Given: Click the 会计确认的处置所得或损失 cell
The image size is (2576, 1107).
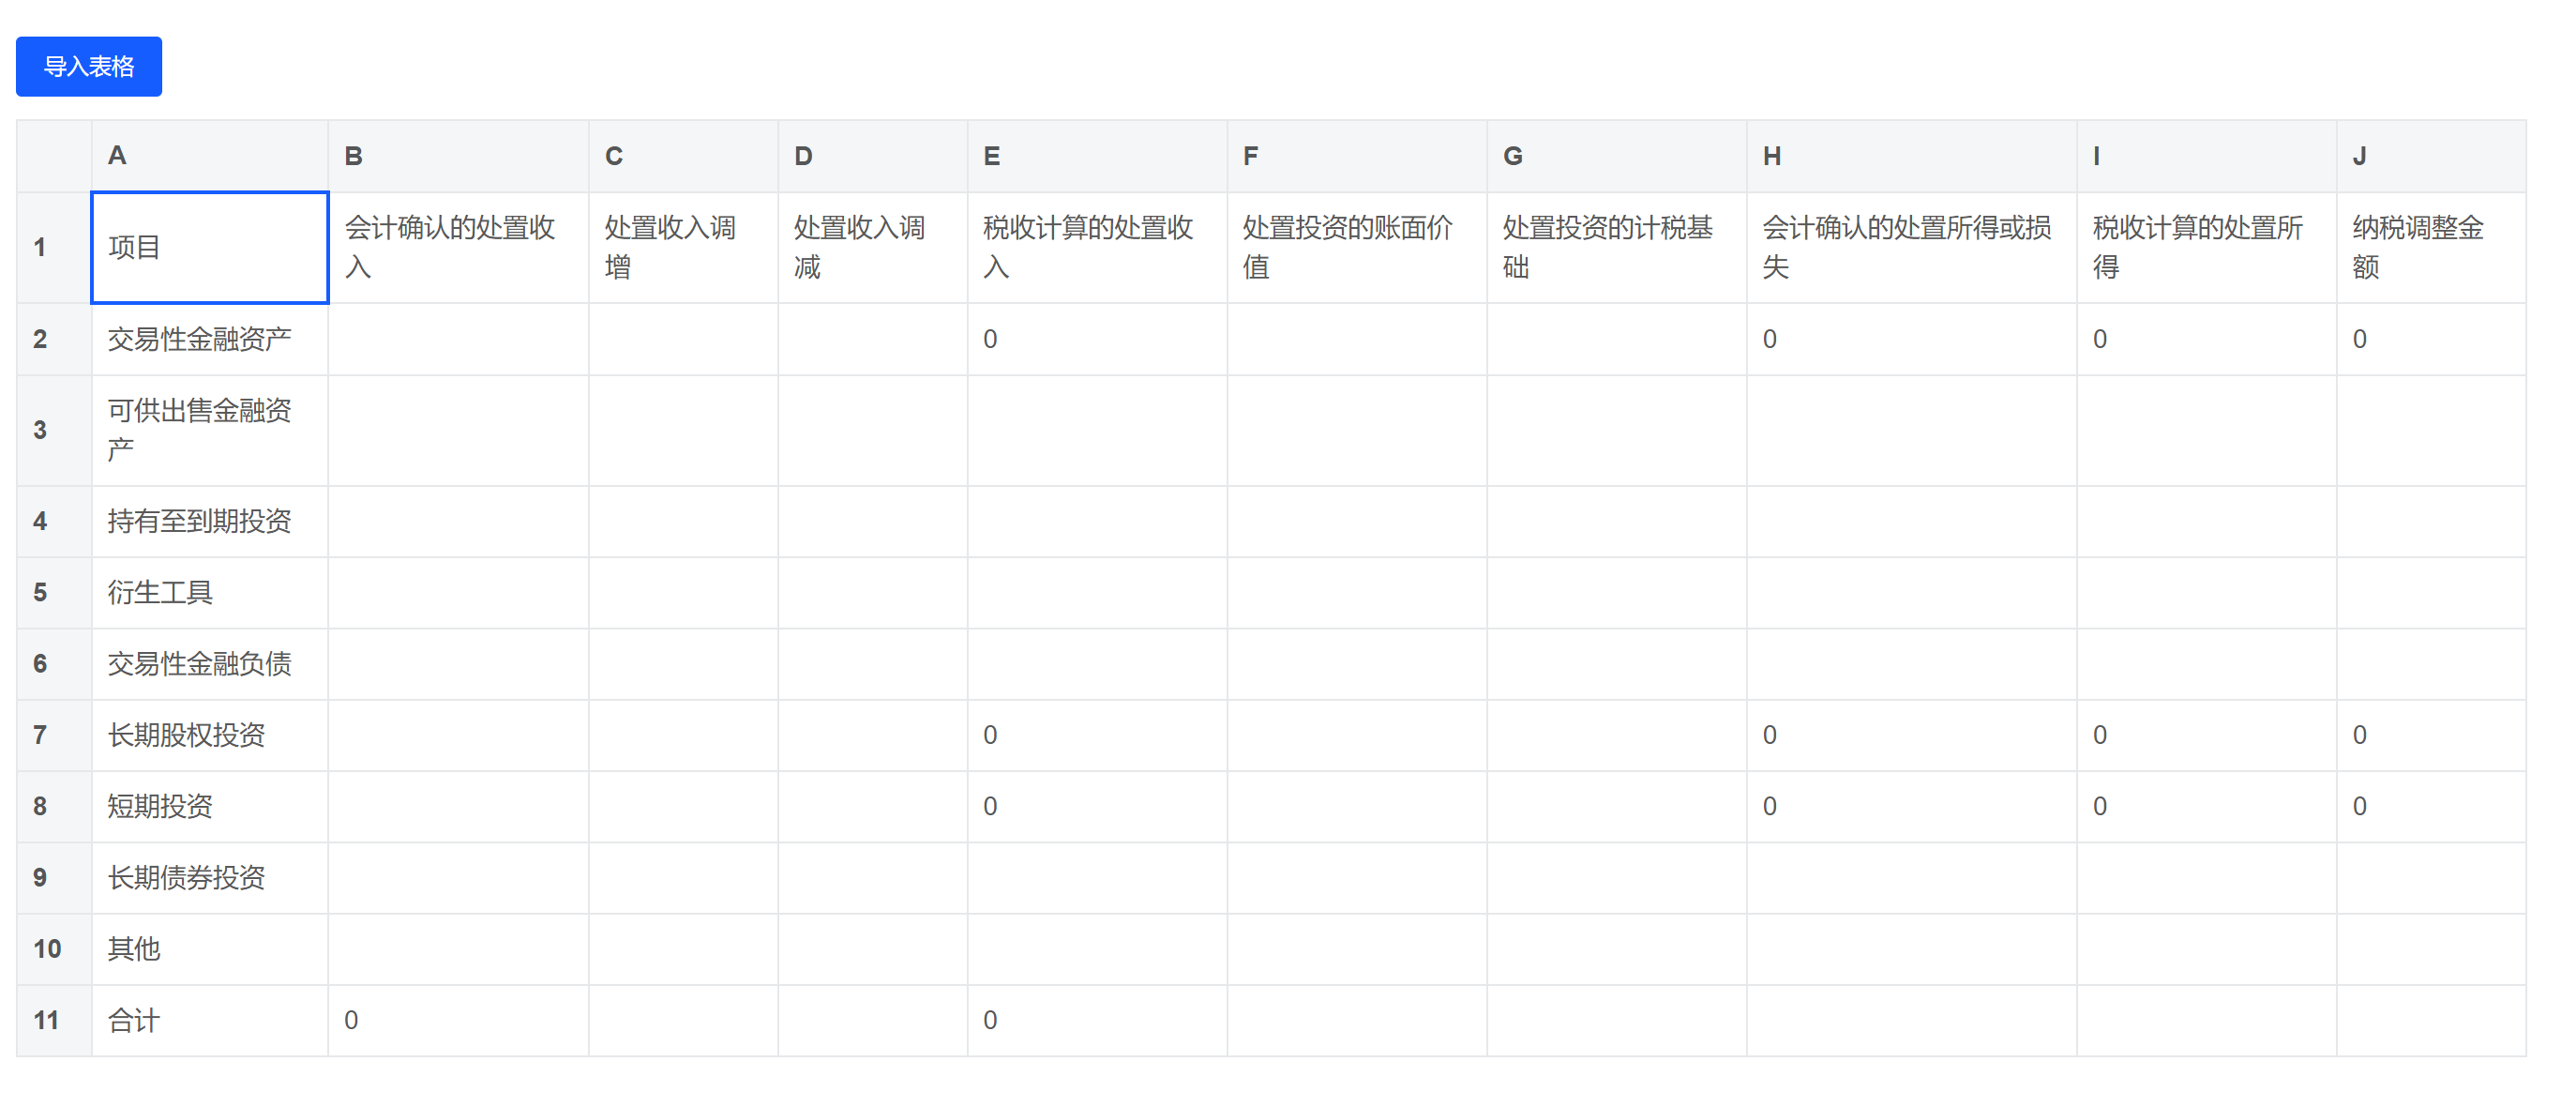Looking at the screenshot, I should tap(1910, 247).
